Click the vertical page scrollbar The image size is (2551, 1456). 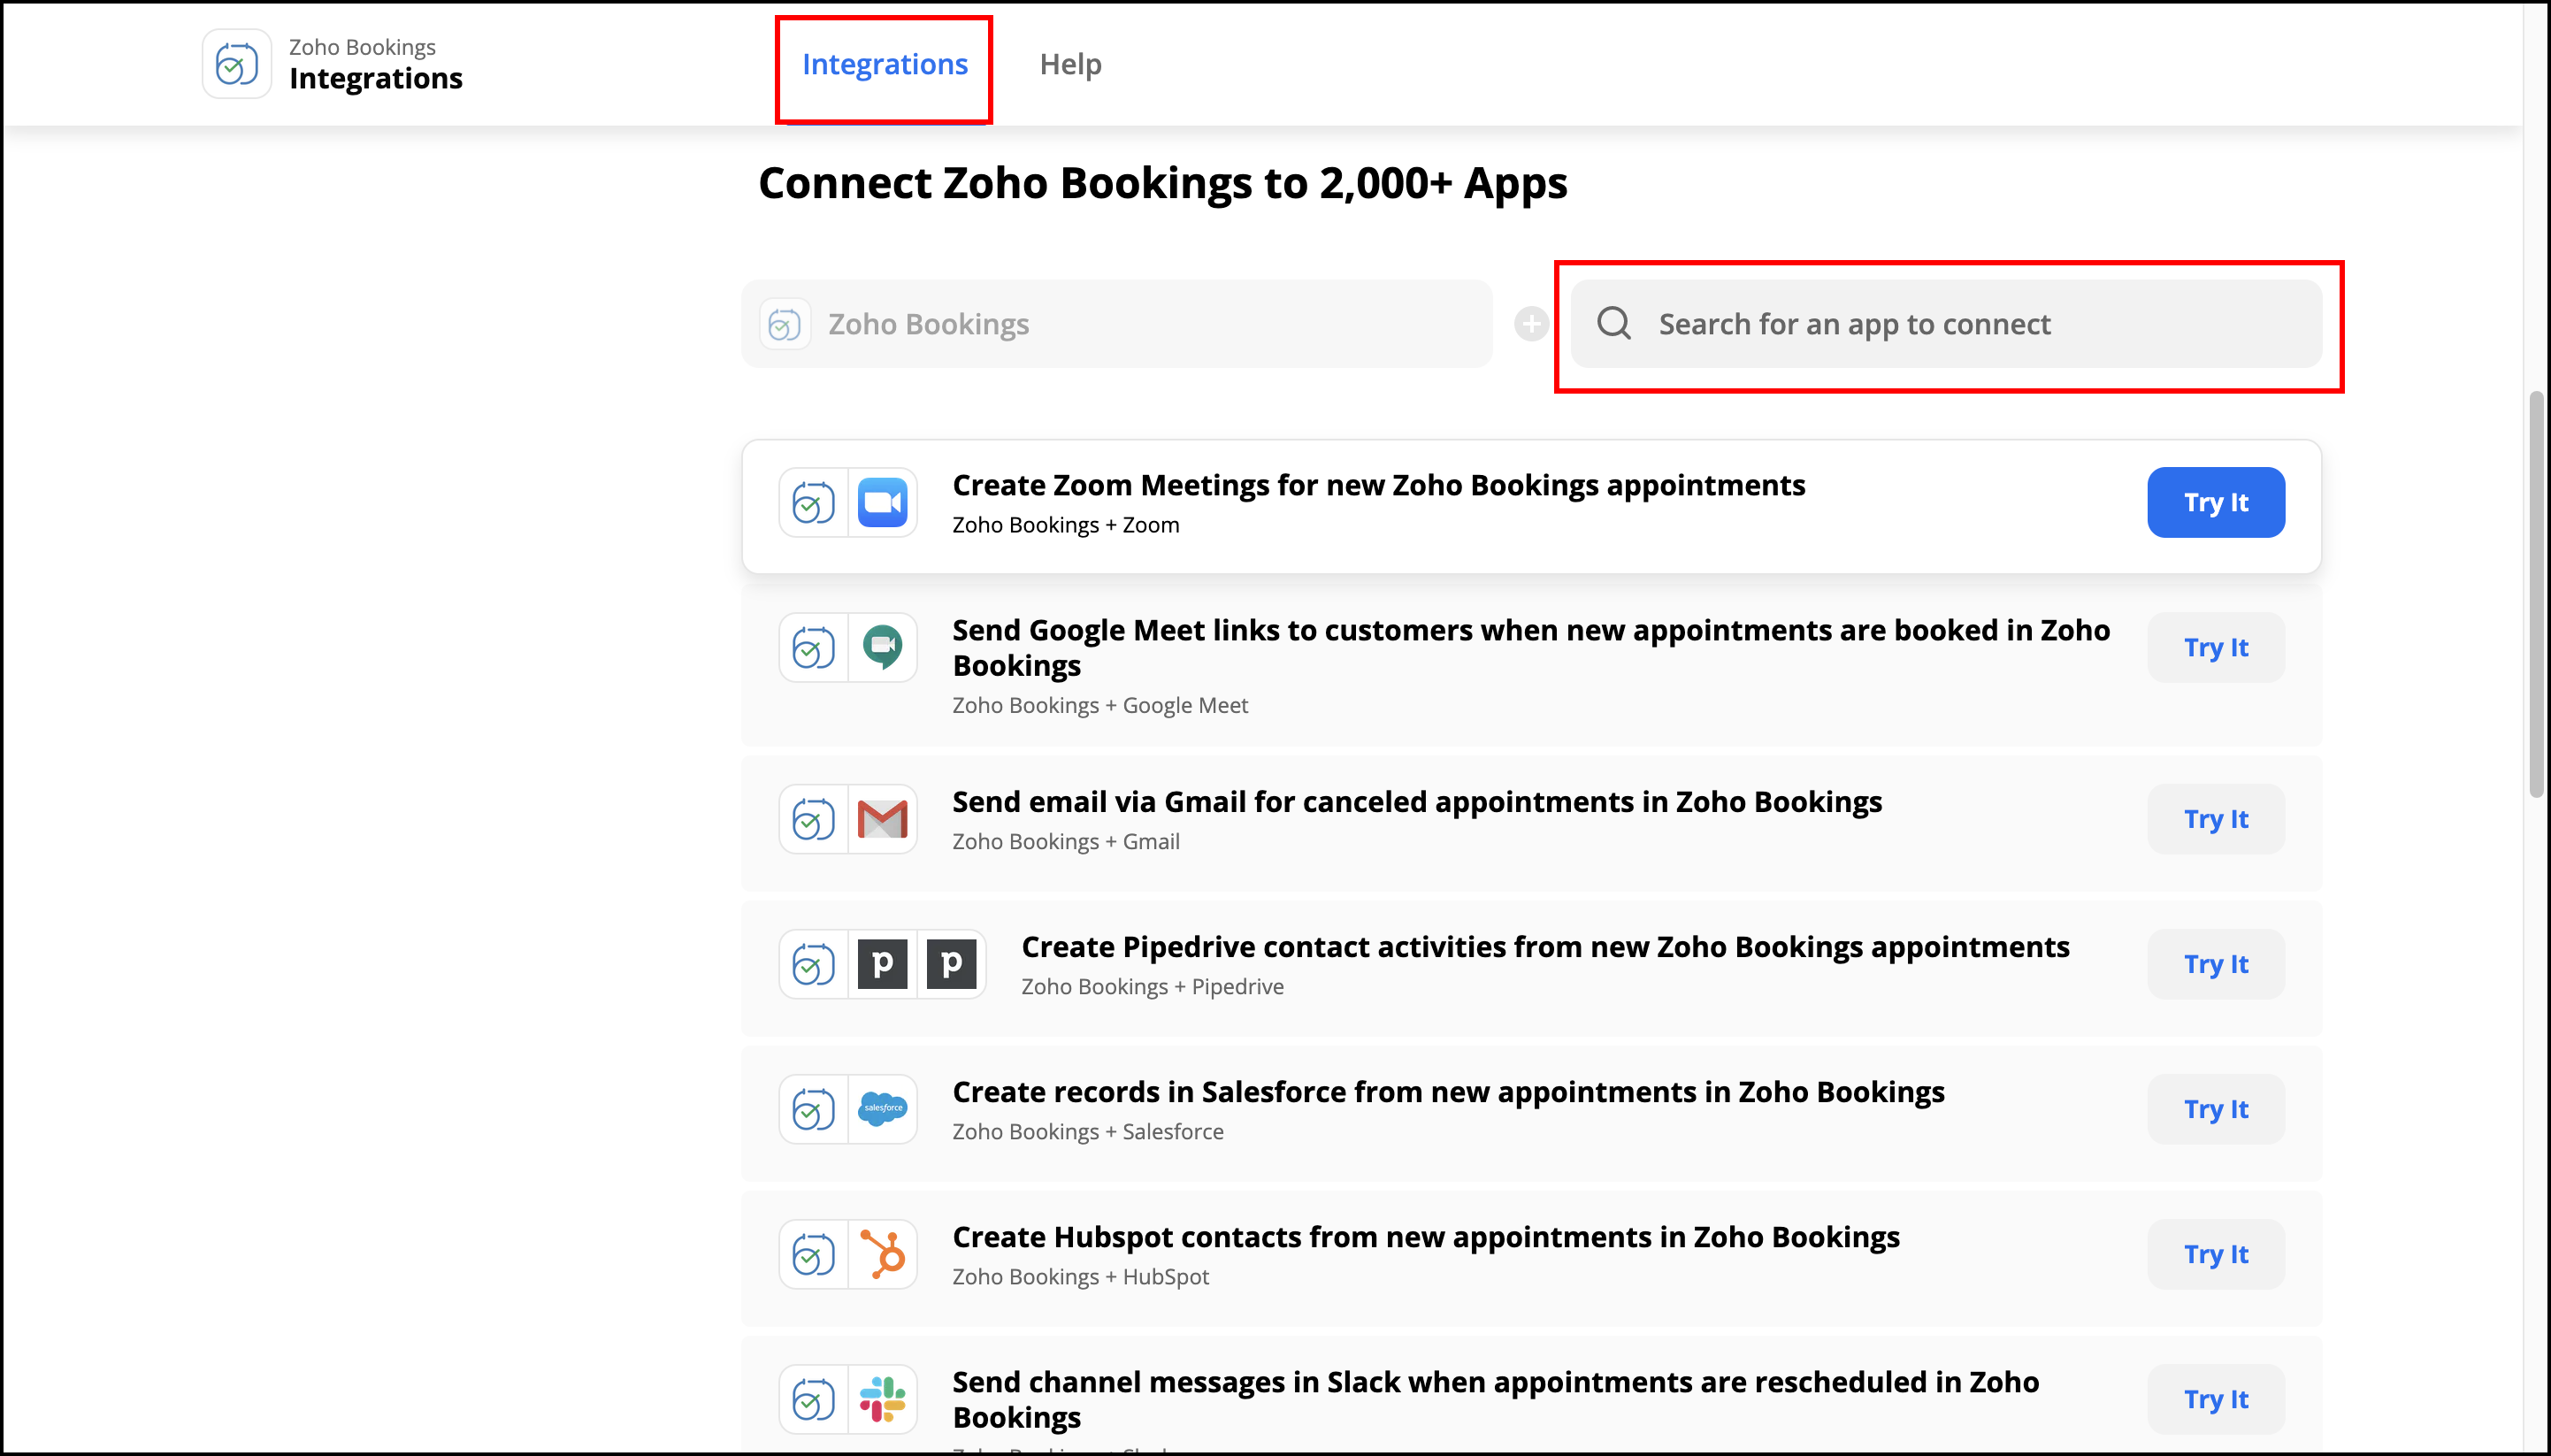(2535, 595)
